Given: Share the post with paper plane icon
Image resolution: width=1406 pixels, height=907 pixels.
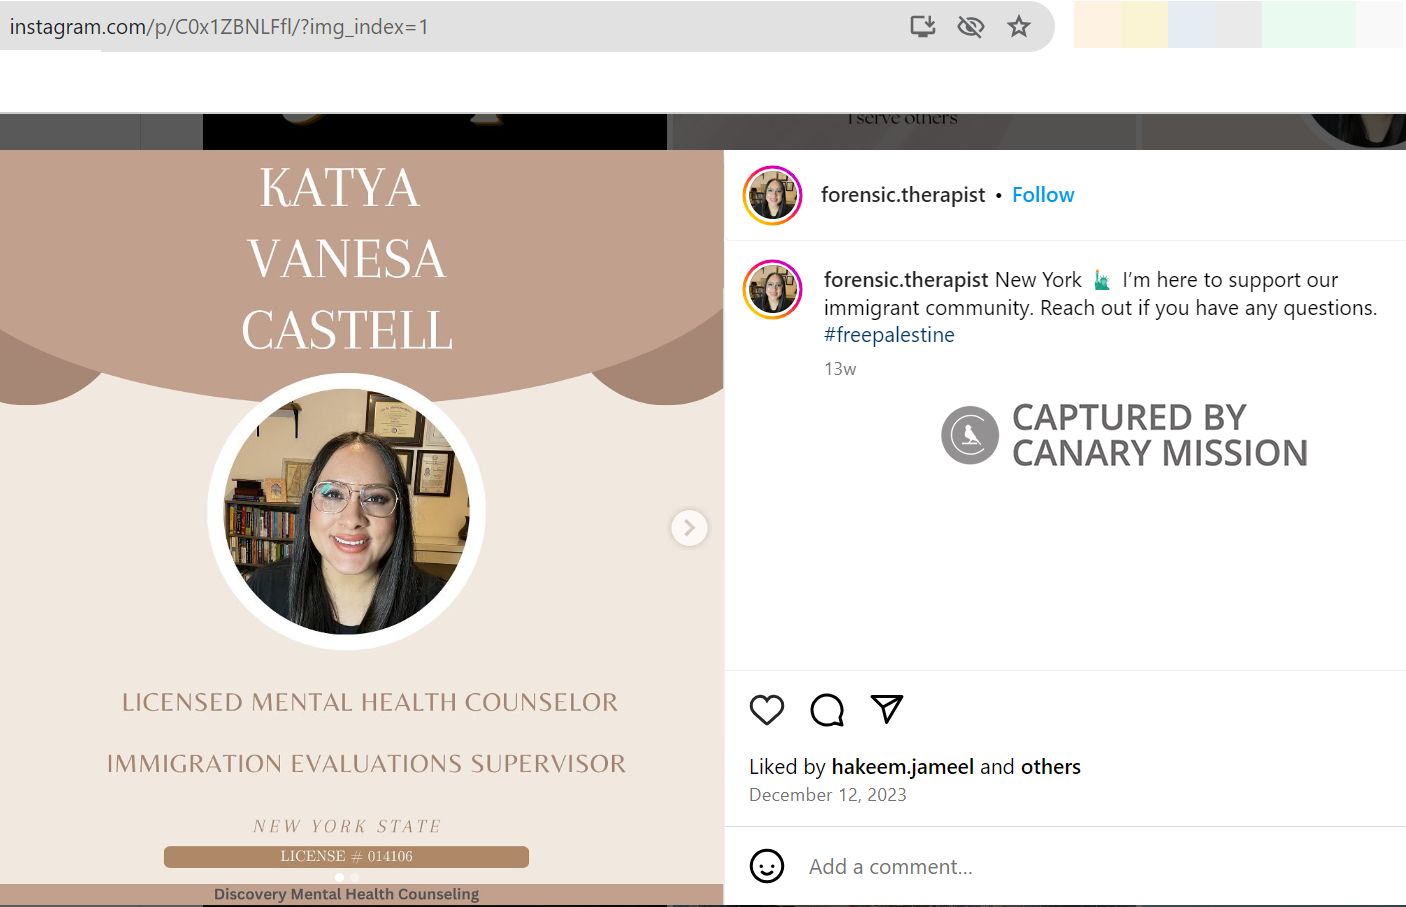Looking at the screenshot, I should click(x=887, y=709).
